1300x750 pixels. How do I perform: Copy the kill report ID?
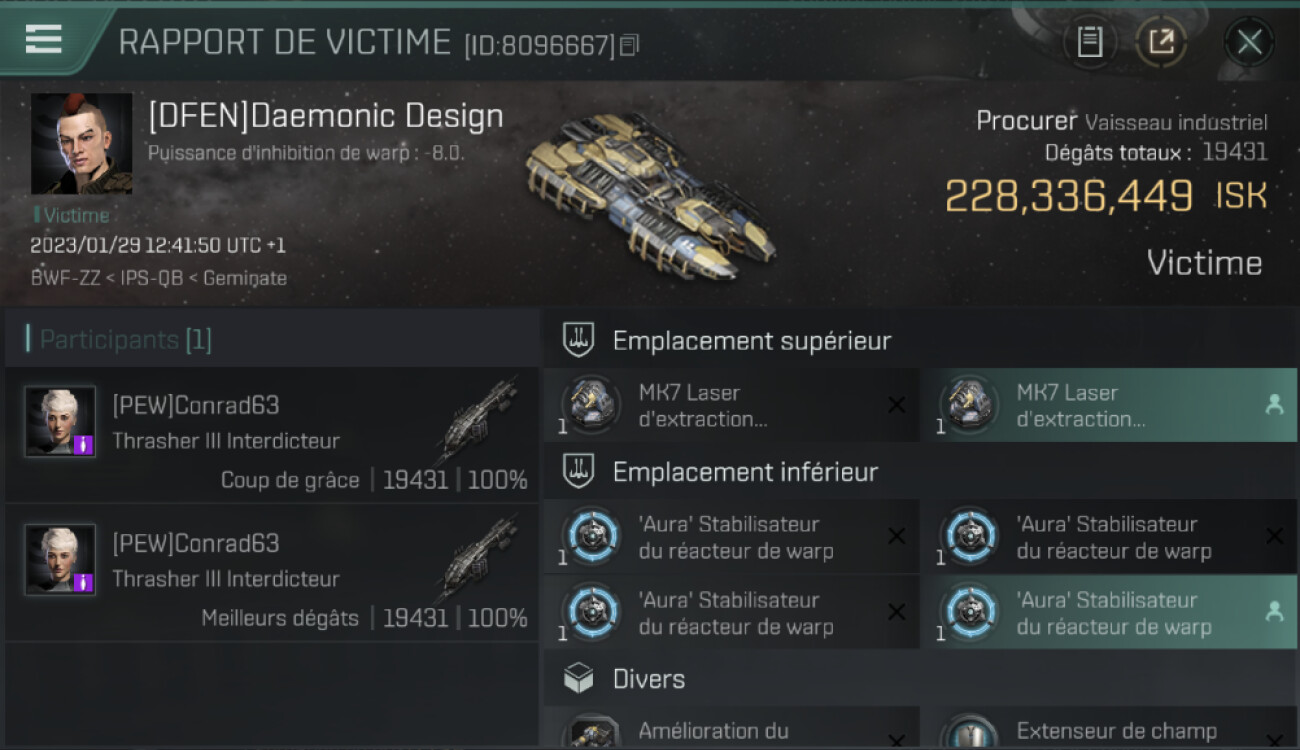pyautogui.click(x=629, y=45)
